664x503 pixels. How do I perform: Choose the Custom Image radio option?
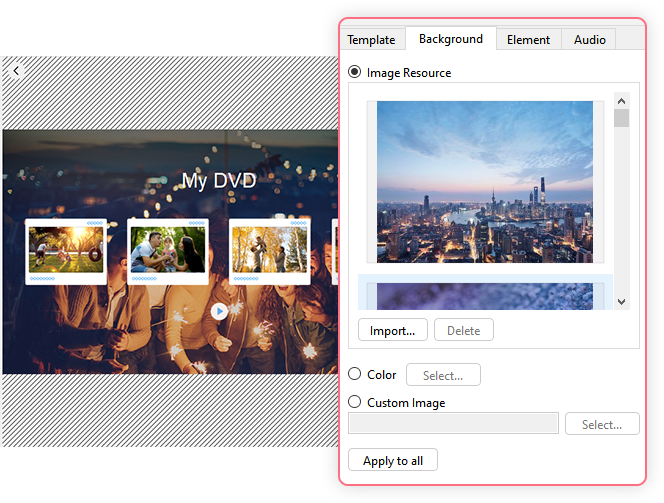click(x=355, y=403)
